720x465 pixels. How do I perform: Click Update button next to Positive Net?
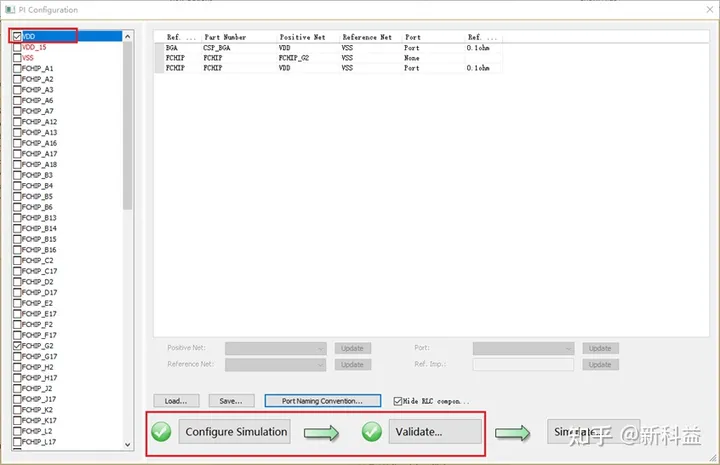353,348
